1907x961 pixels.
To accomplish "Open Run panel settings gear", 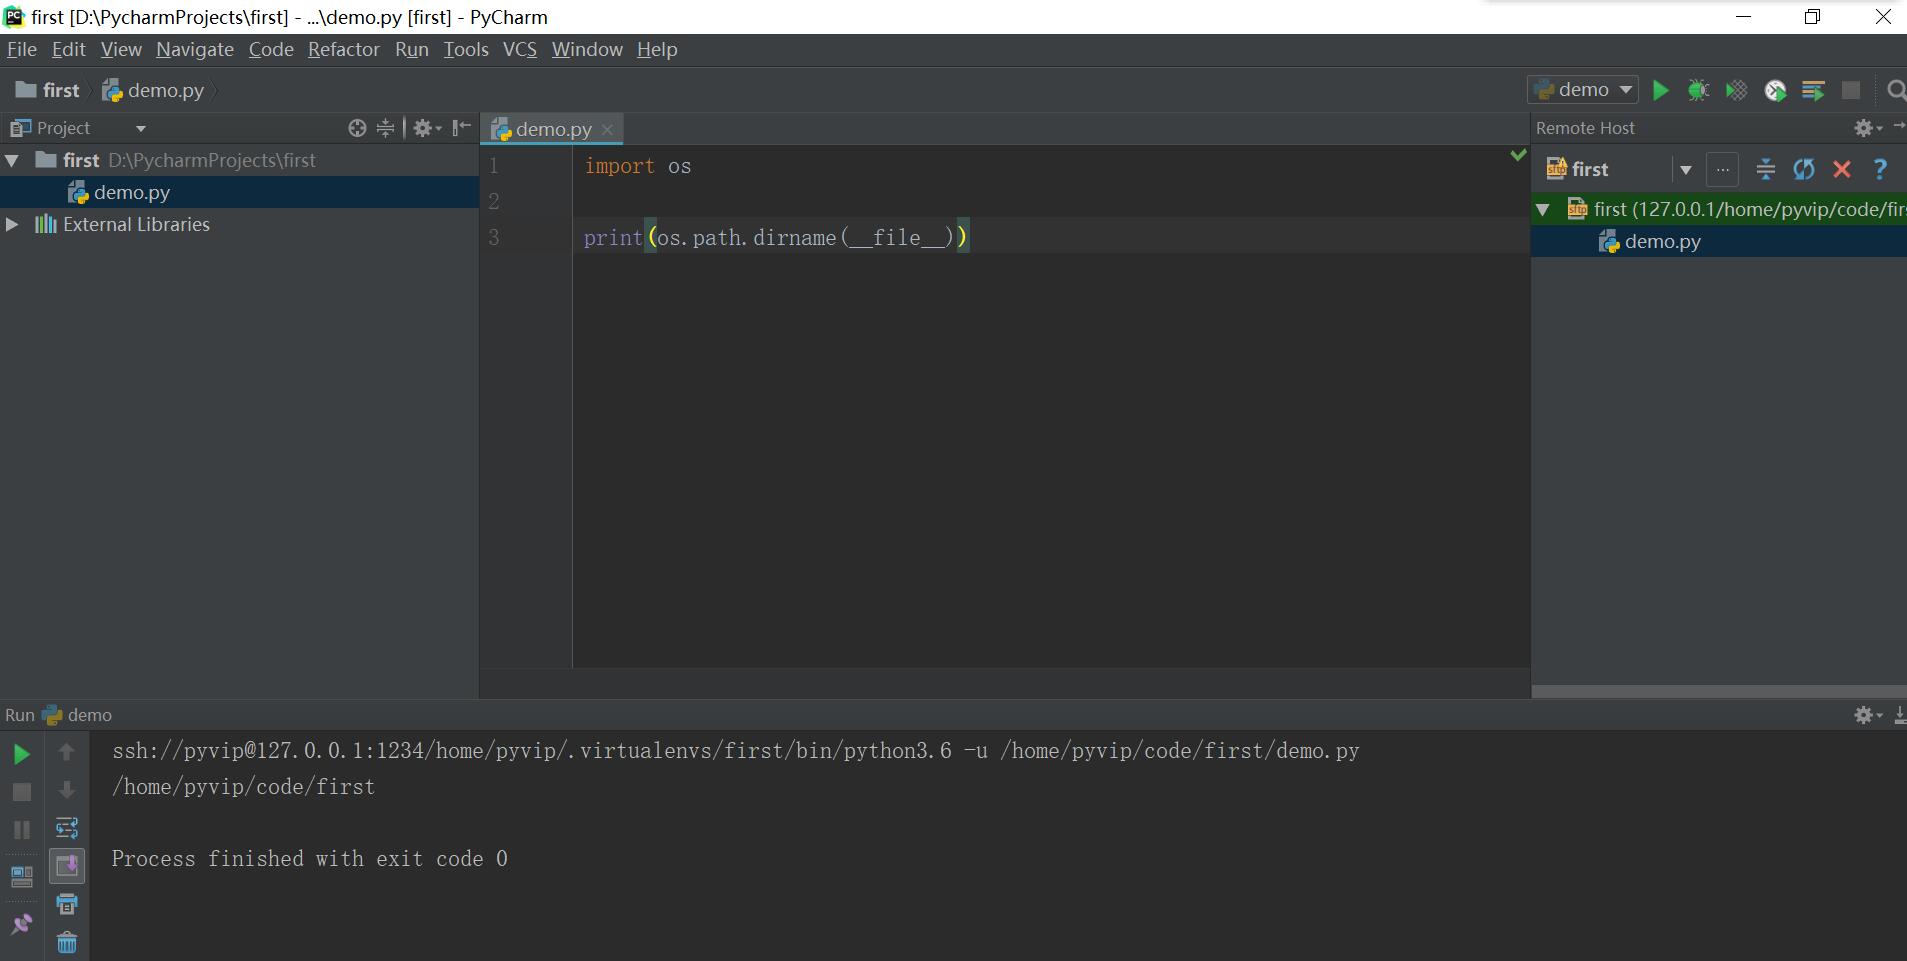I will pyautogui.click(x=1867, y=715).
